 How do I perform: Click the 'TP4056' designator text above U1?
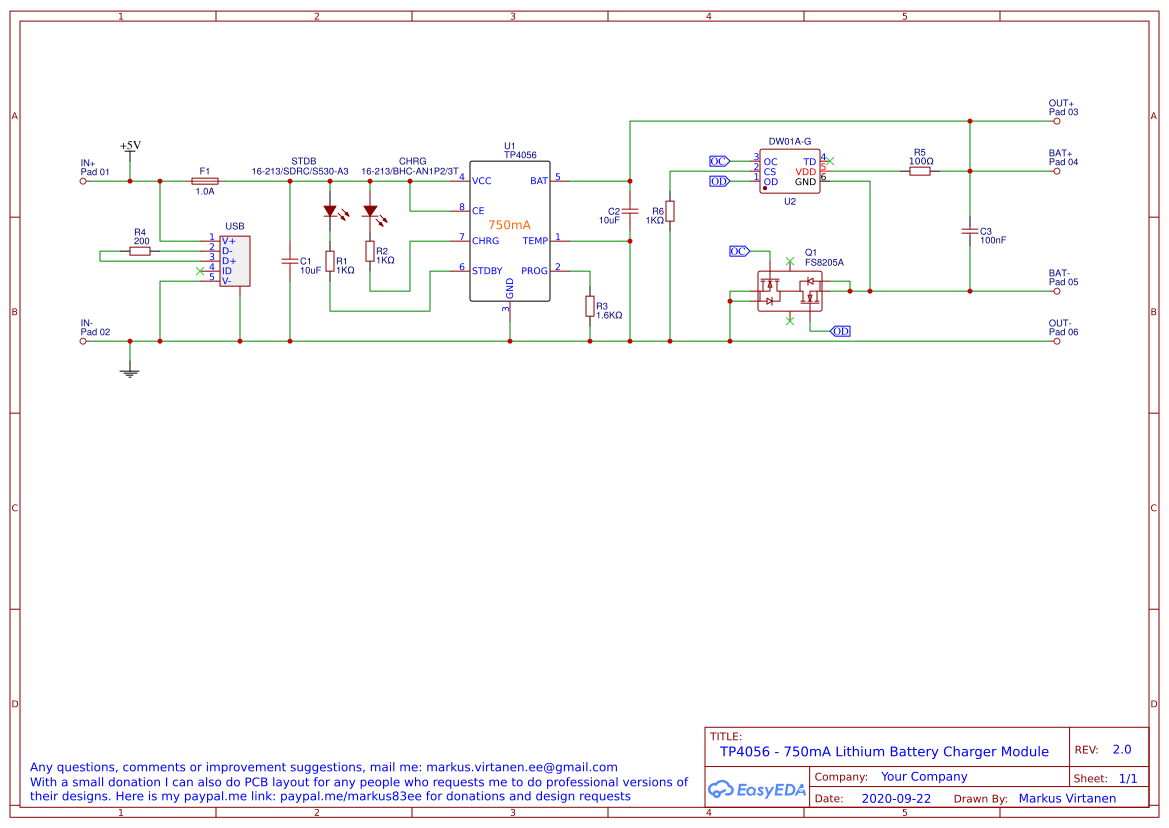pos(520,155)
